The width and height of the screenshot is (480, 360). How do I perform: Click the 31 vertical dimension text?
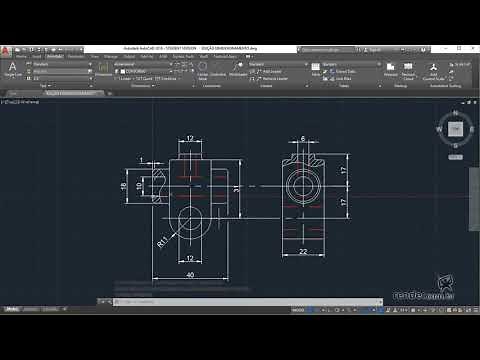(237, 188)
